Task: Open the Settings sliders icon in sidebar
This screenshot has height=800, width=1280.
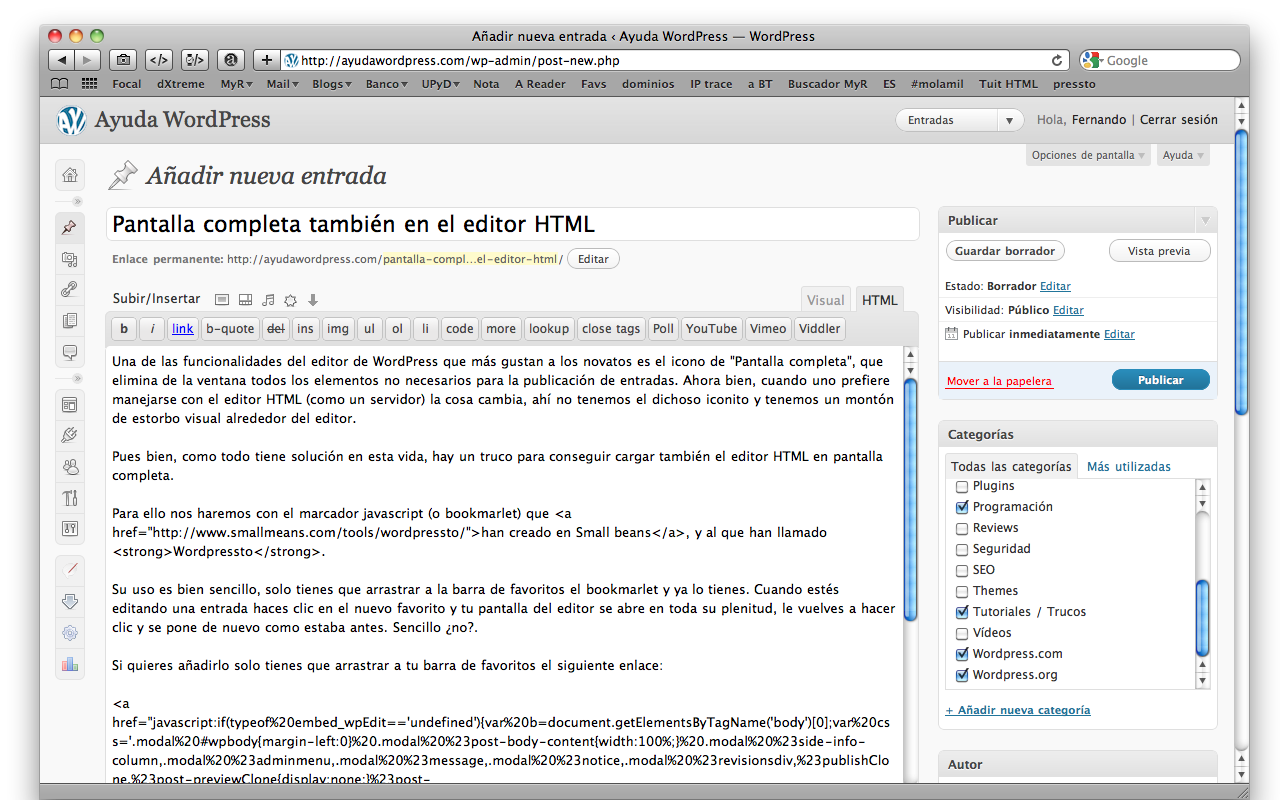Action: (x=69, y=528)
